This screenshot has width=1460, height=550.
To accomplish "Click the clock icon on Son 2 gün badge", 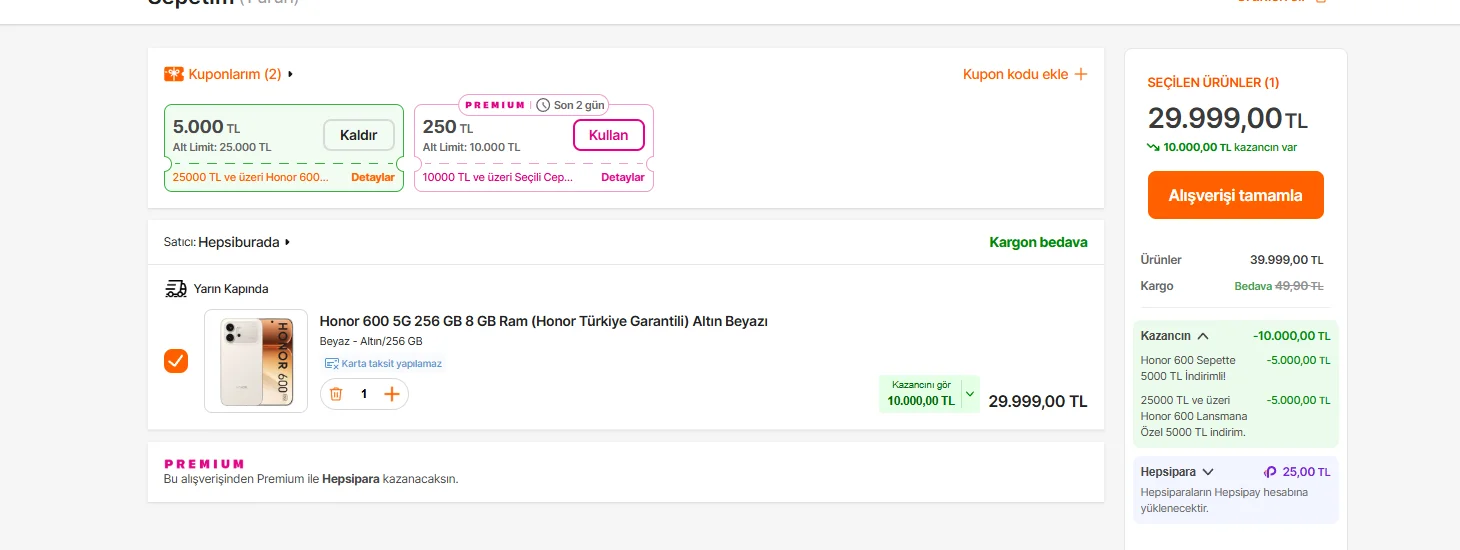I will [x=543, y=105].
